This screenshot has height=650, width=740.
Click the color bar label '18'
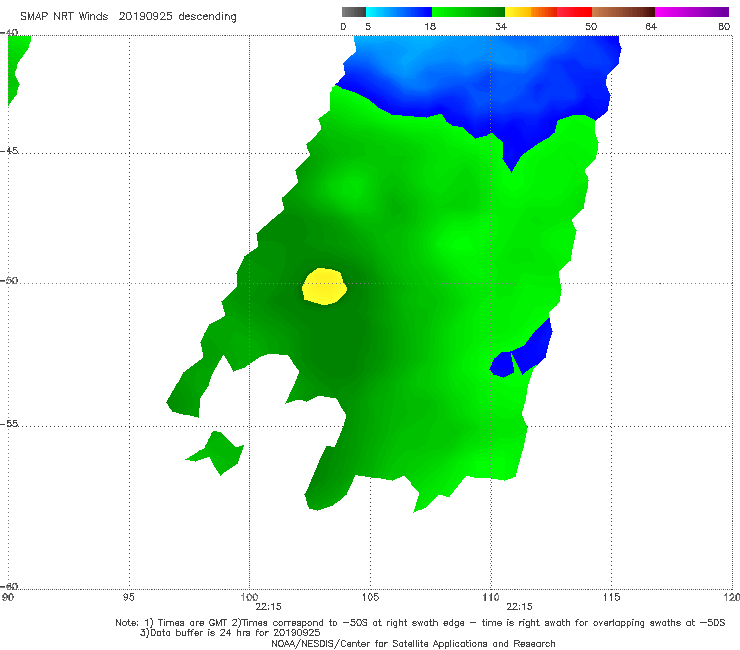tap(430, 27)
